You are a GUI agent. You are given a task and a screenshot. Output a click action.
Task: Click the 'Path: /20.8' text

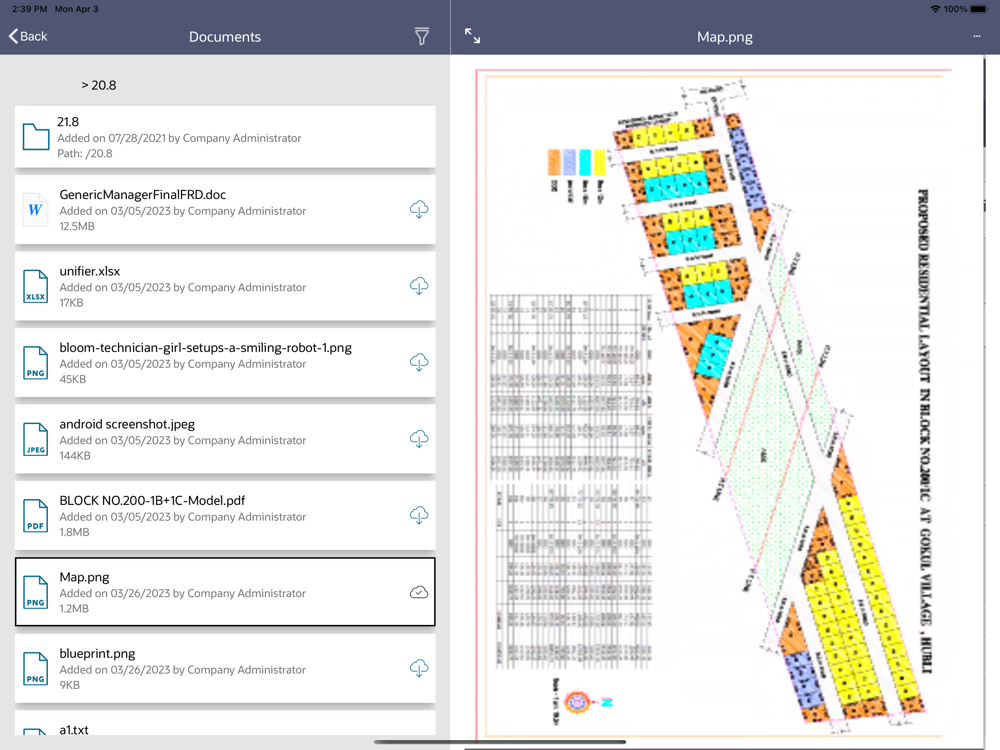[x=85, y=154]
